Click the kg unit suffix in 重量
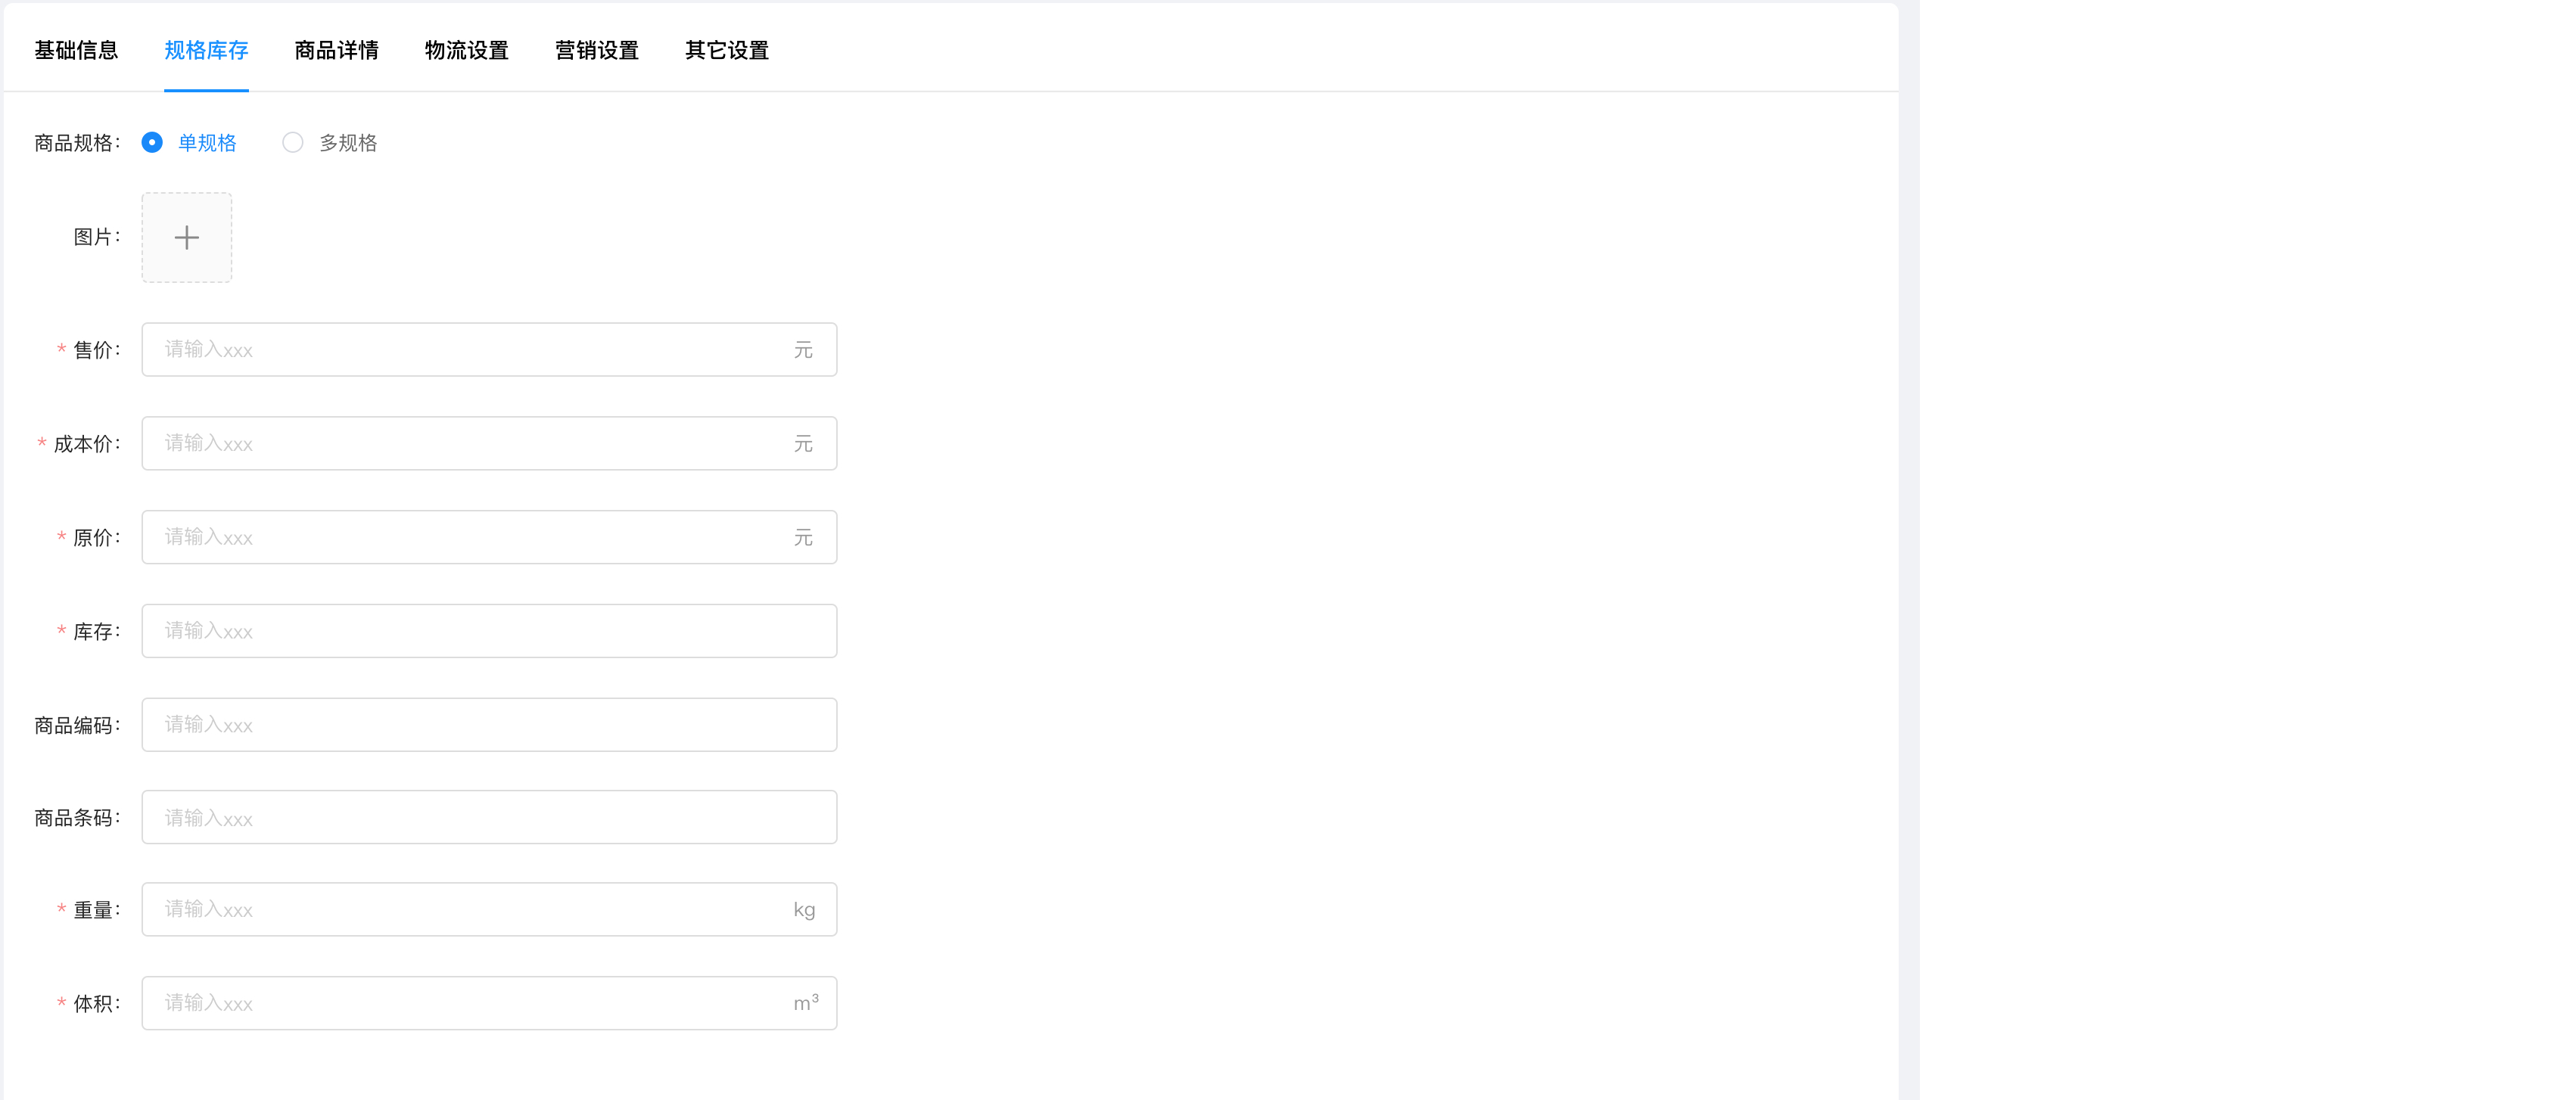The width and height of the screenshot is (2576, 1100). click(x=804, y=910)
